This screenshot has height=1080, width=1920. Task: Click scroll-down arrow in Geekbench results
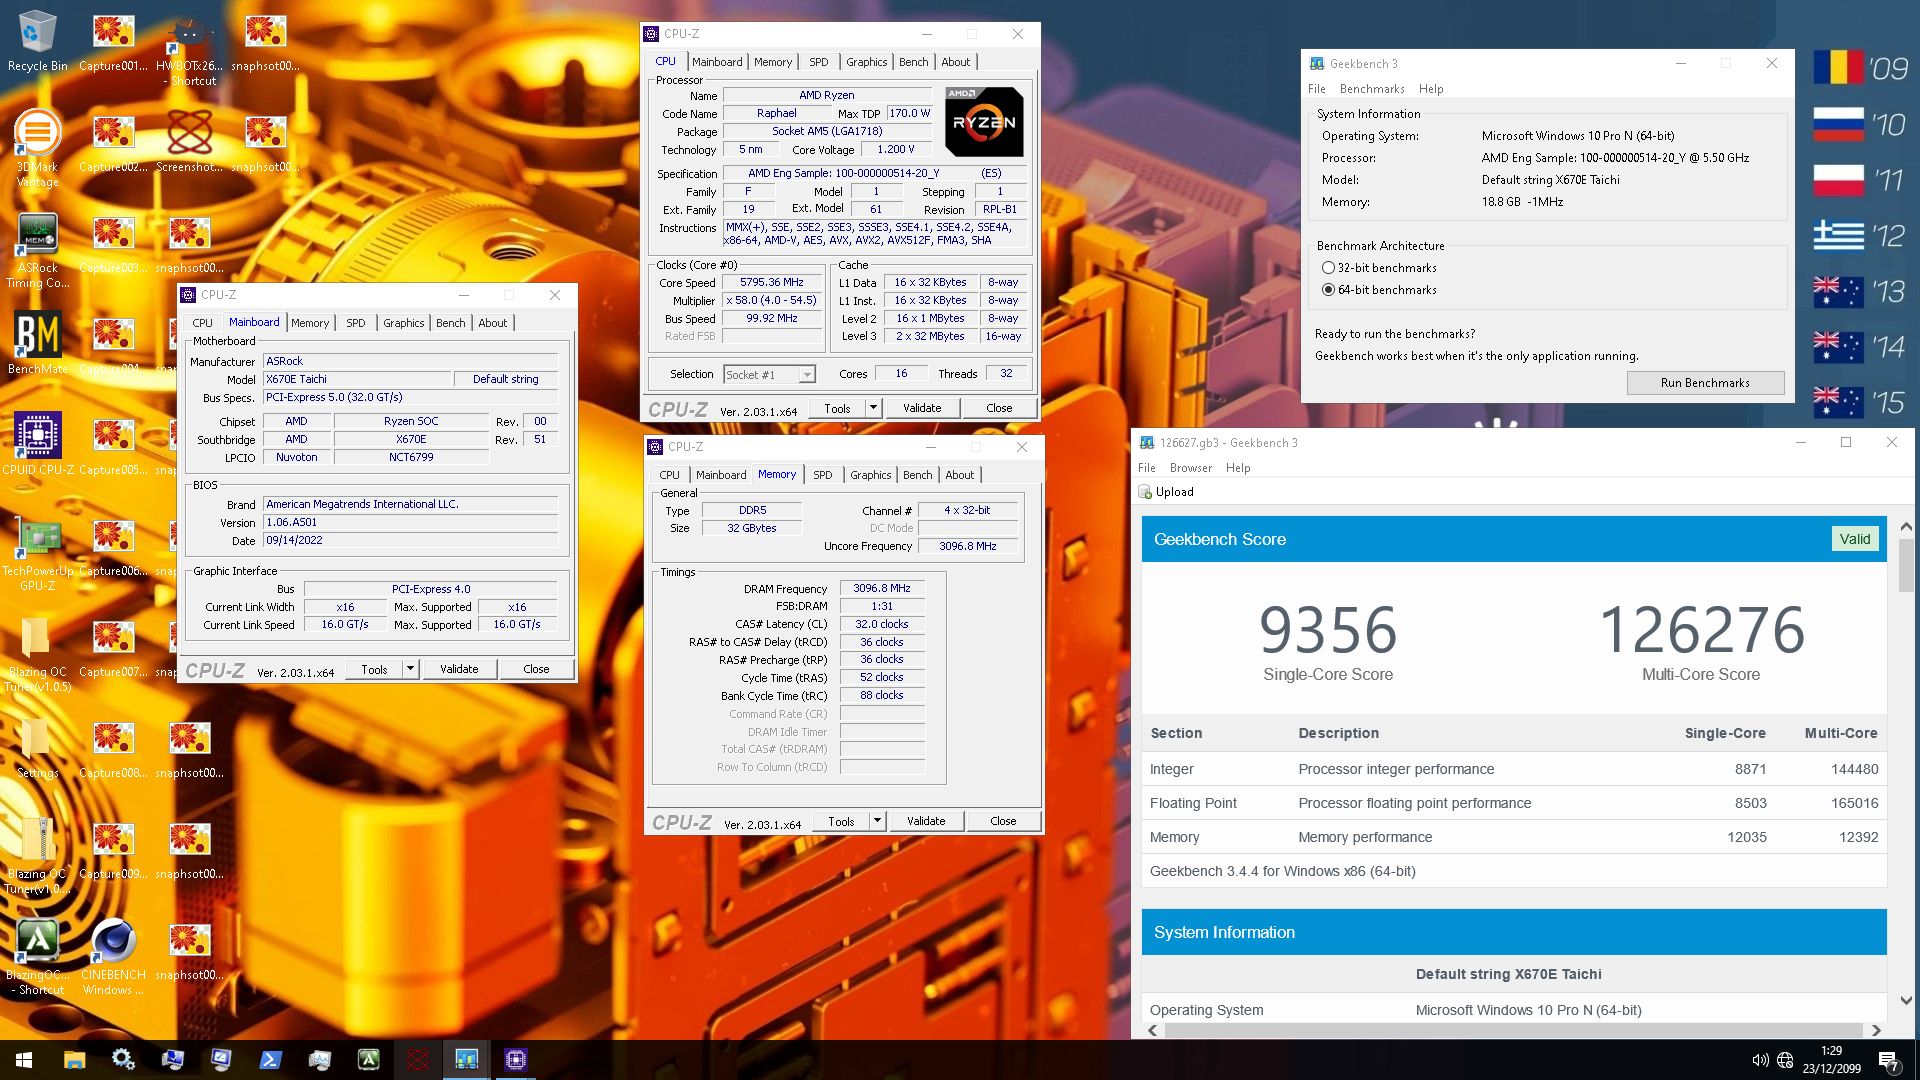[1906, 1000]
